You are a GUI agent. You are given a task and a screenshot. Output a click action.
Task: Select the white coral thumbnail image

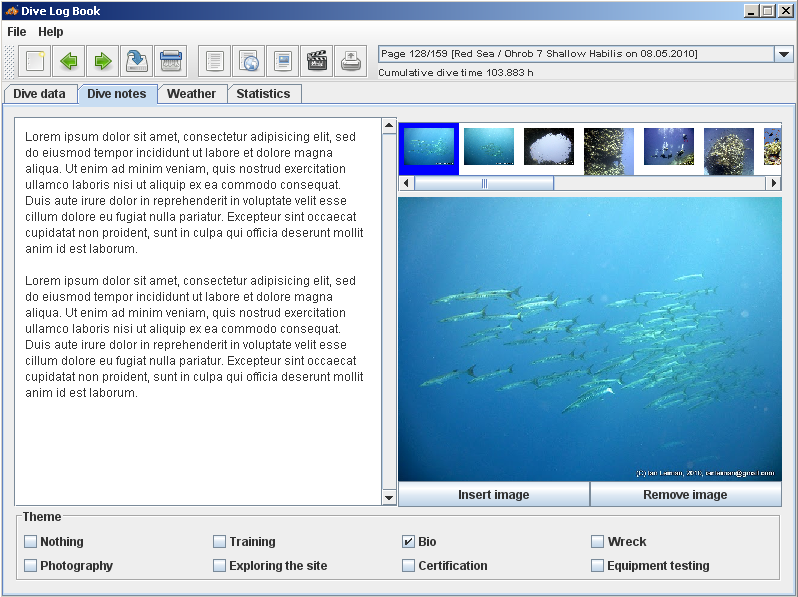(x=549, y=147)
